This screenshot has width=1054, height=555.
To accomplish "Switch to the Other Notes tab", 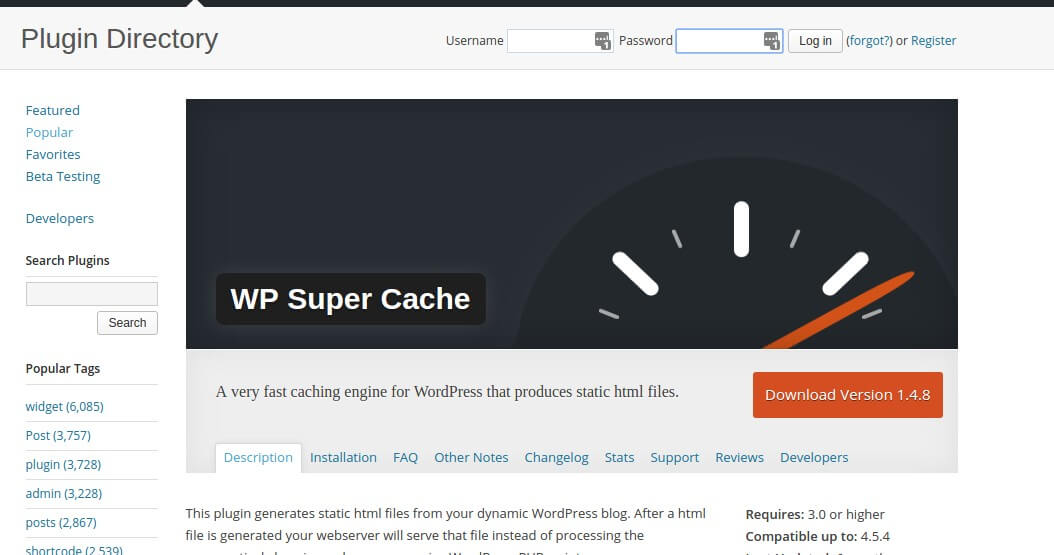I will [x=471, y=458].
